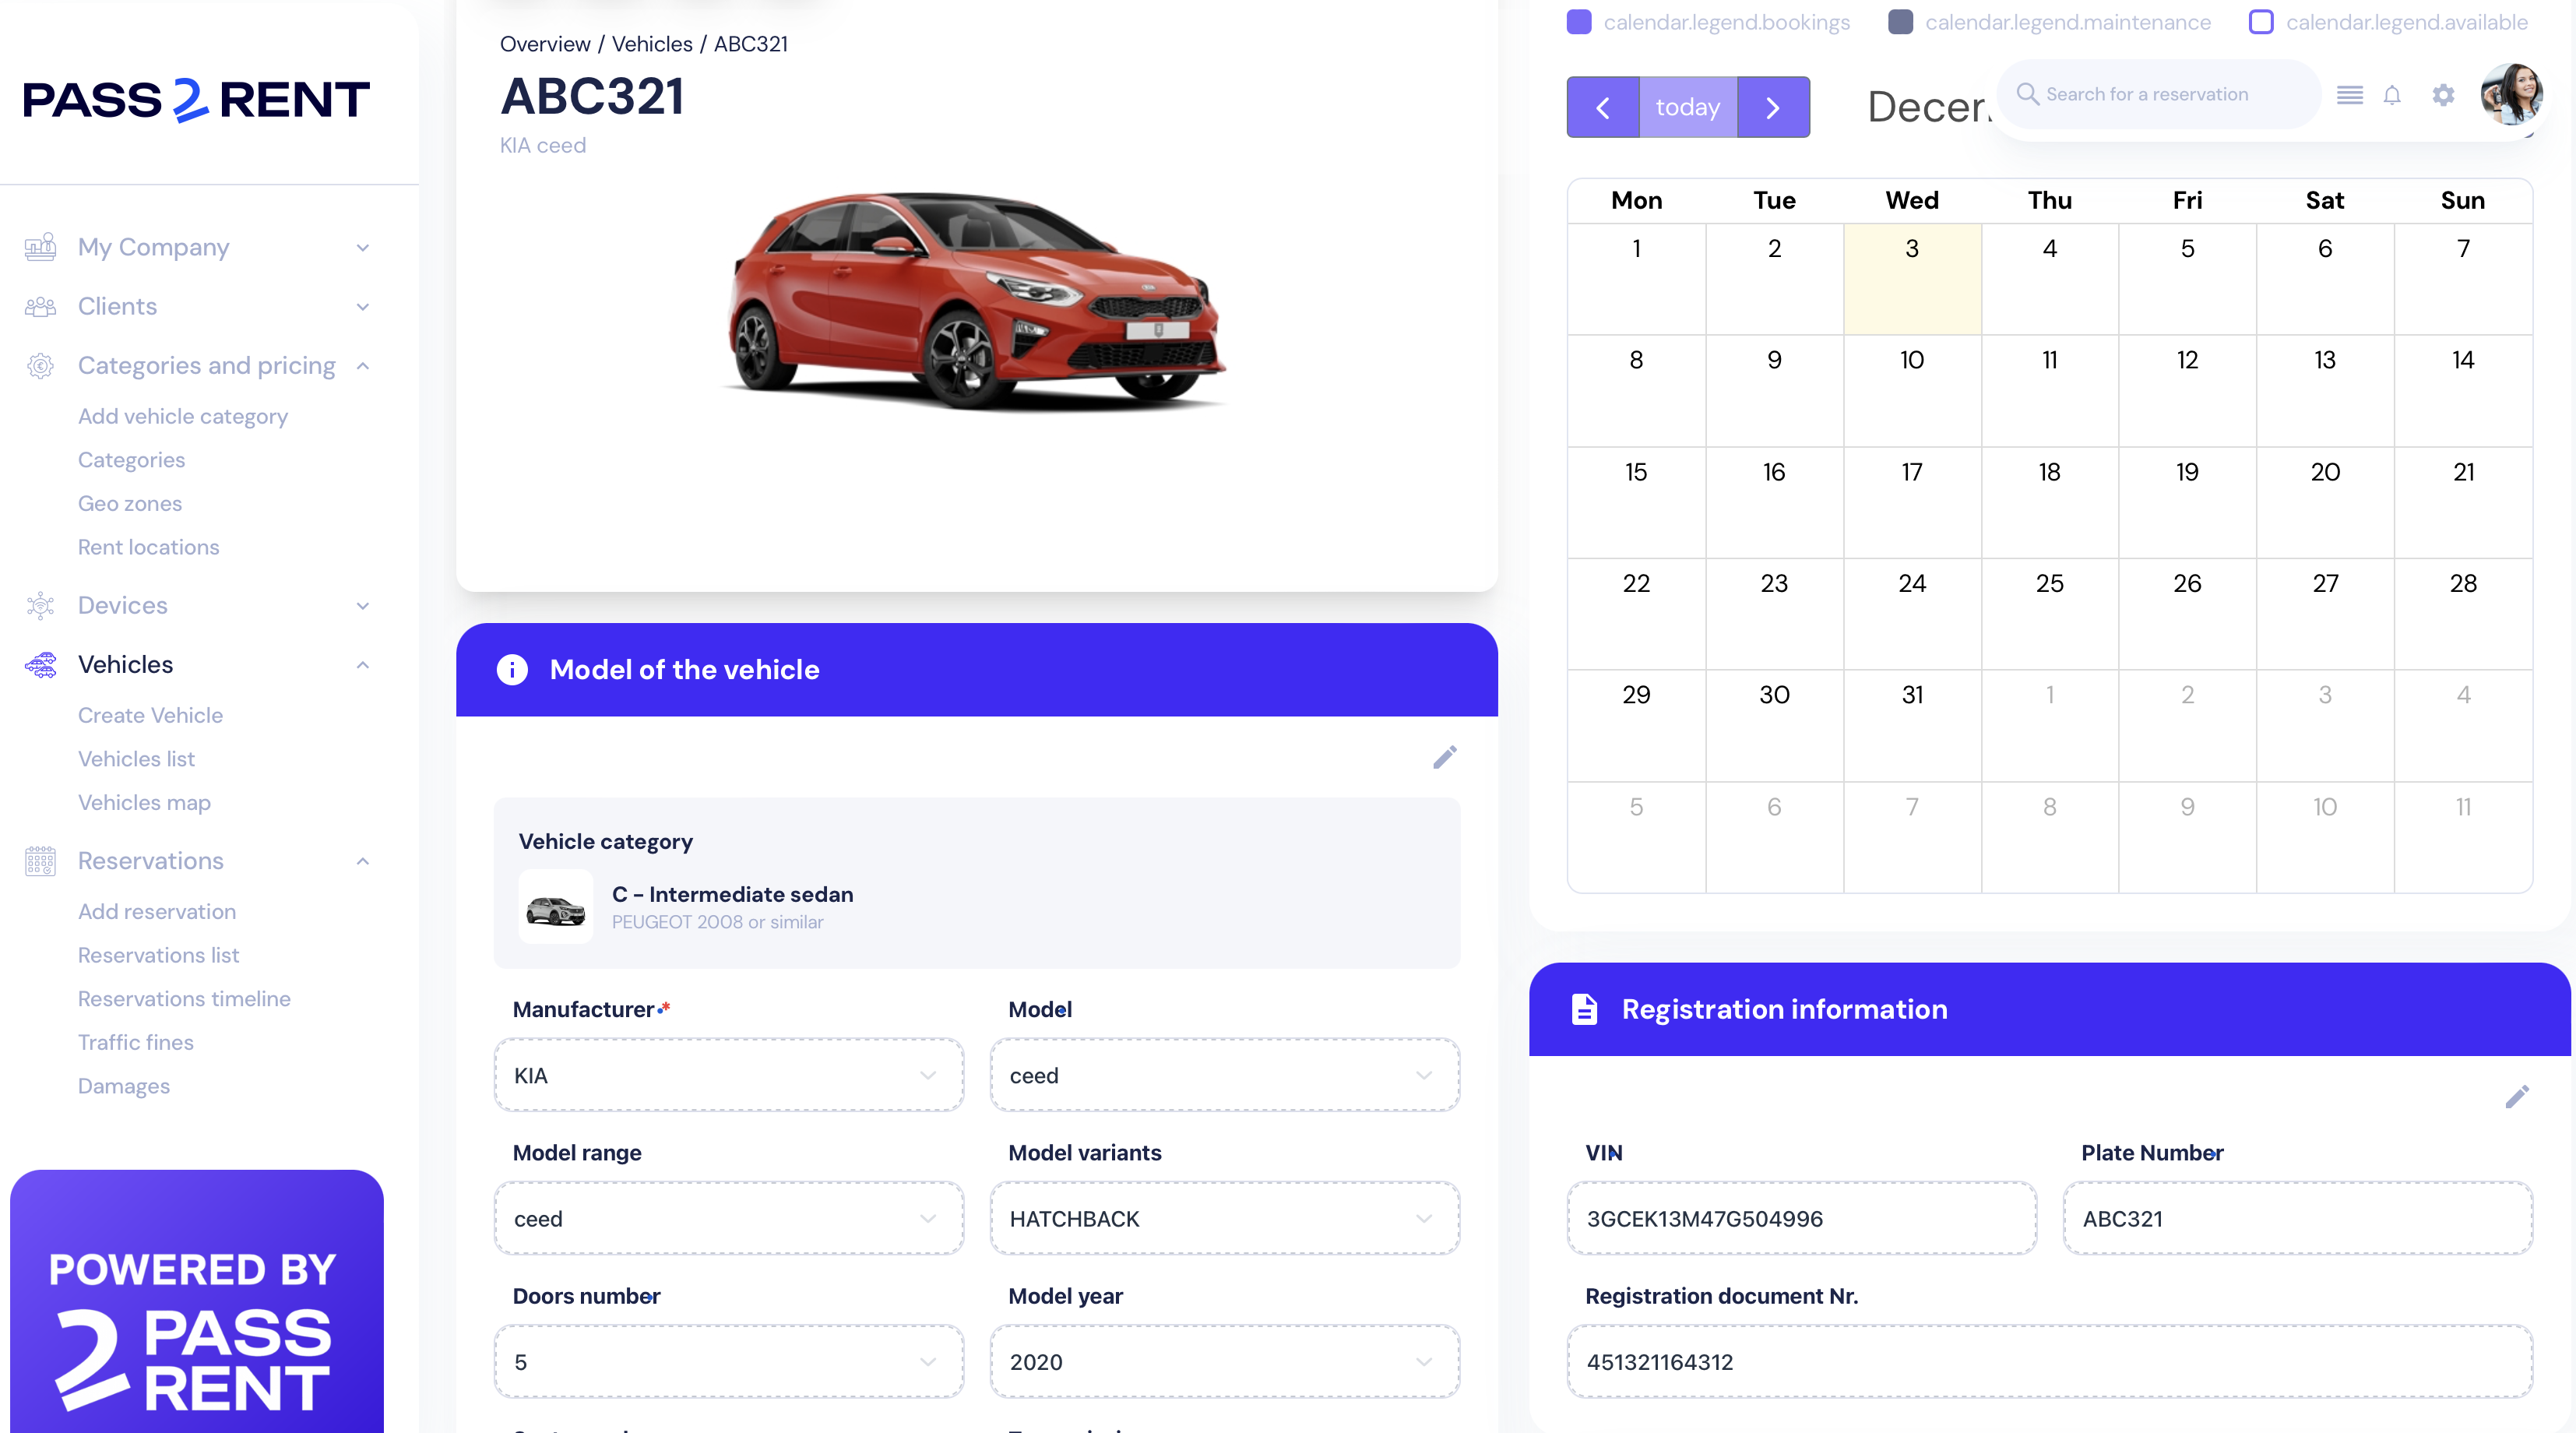Click December 3 in the calendar
The height and width of the screenshot is (1433, 2576).
pyautogui.click(x=1911, y=280)
